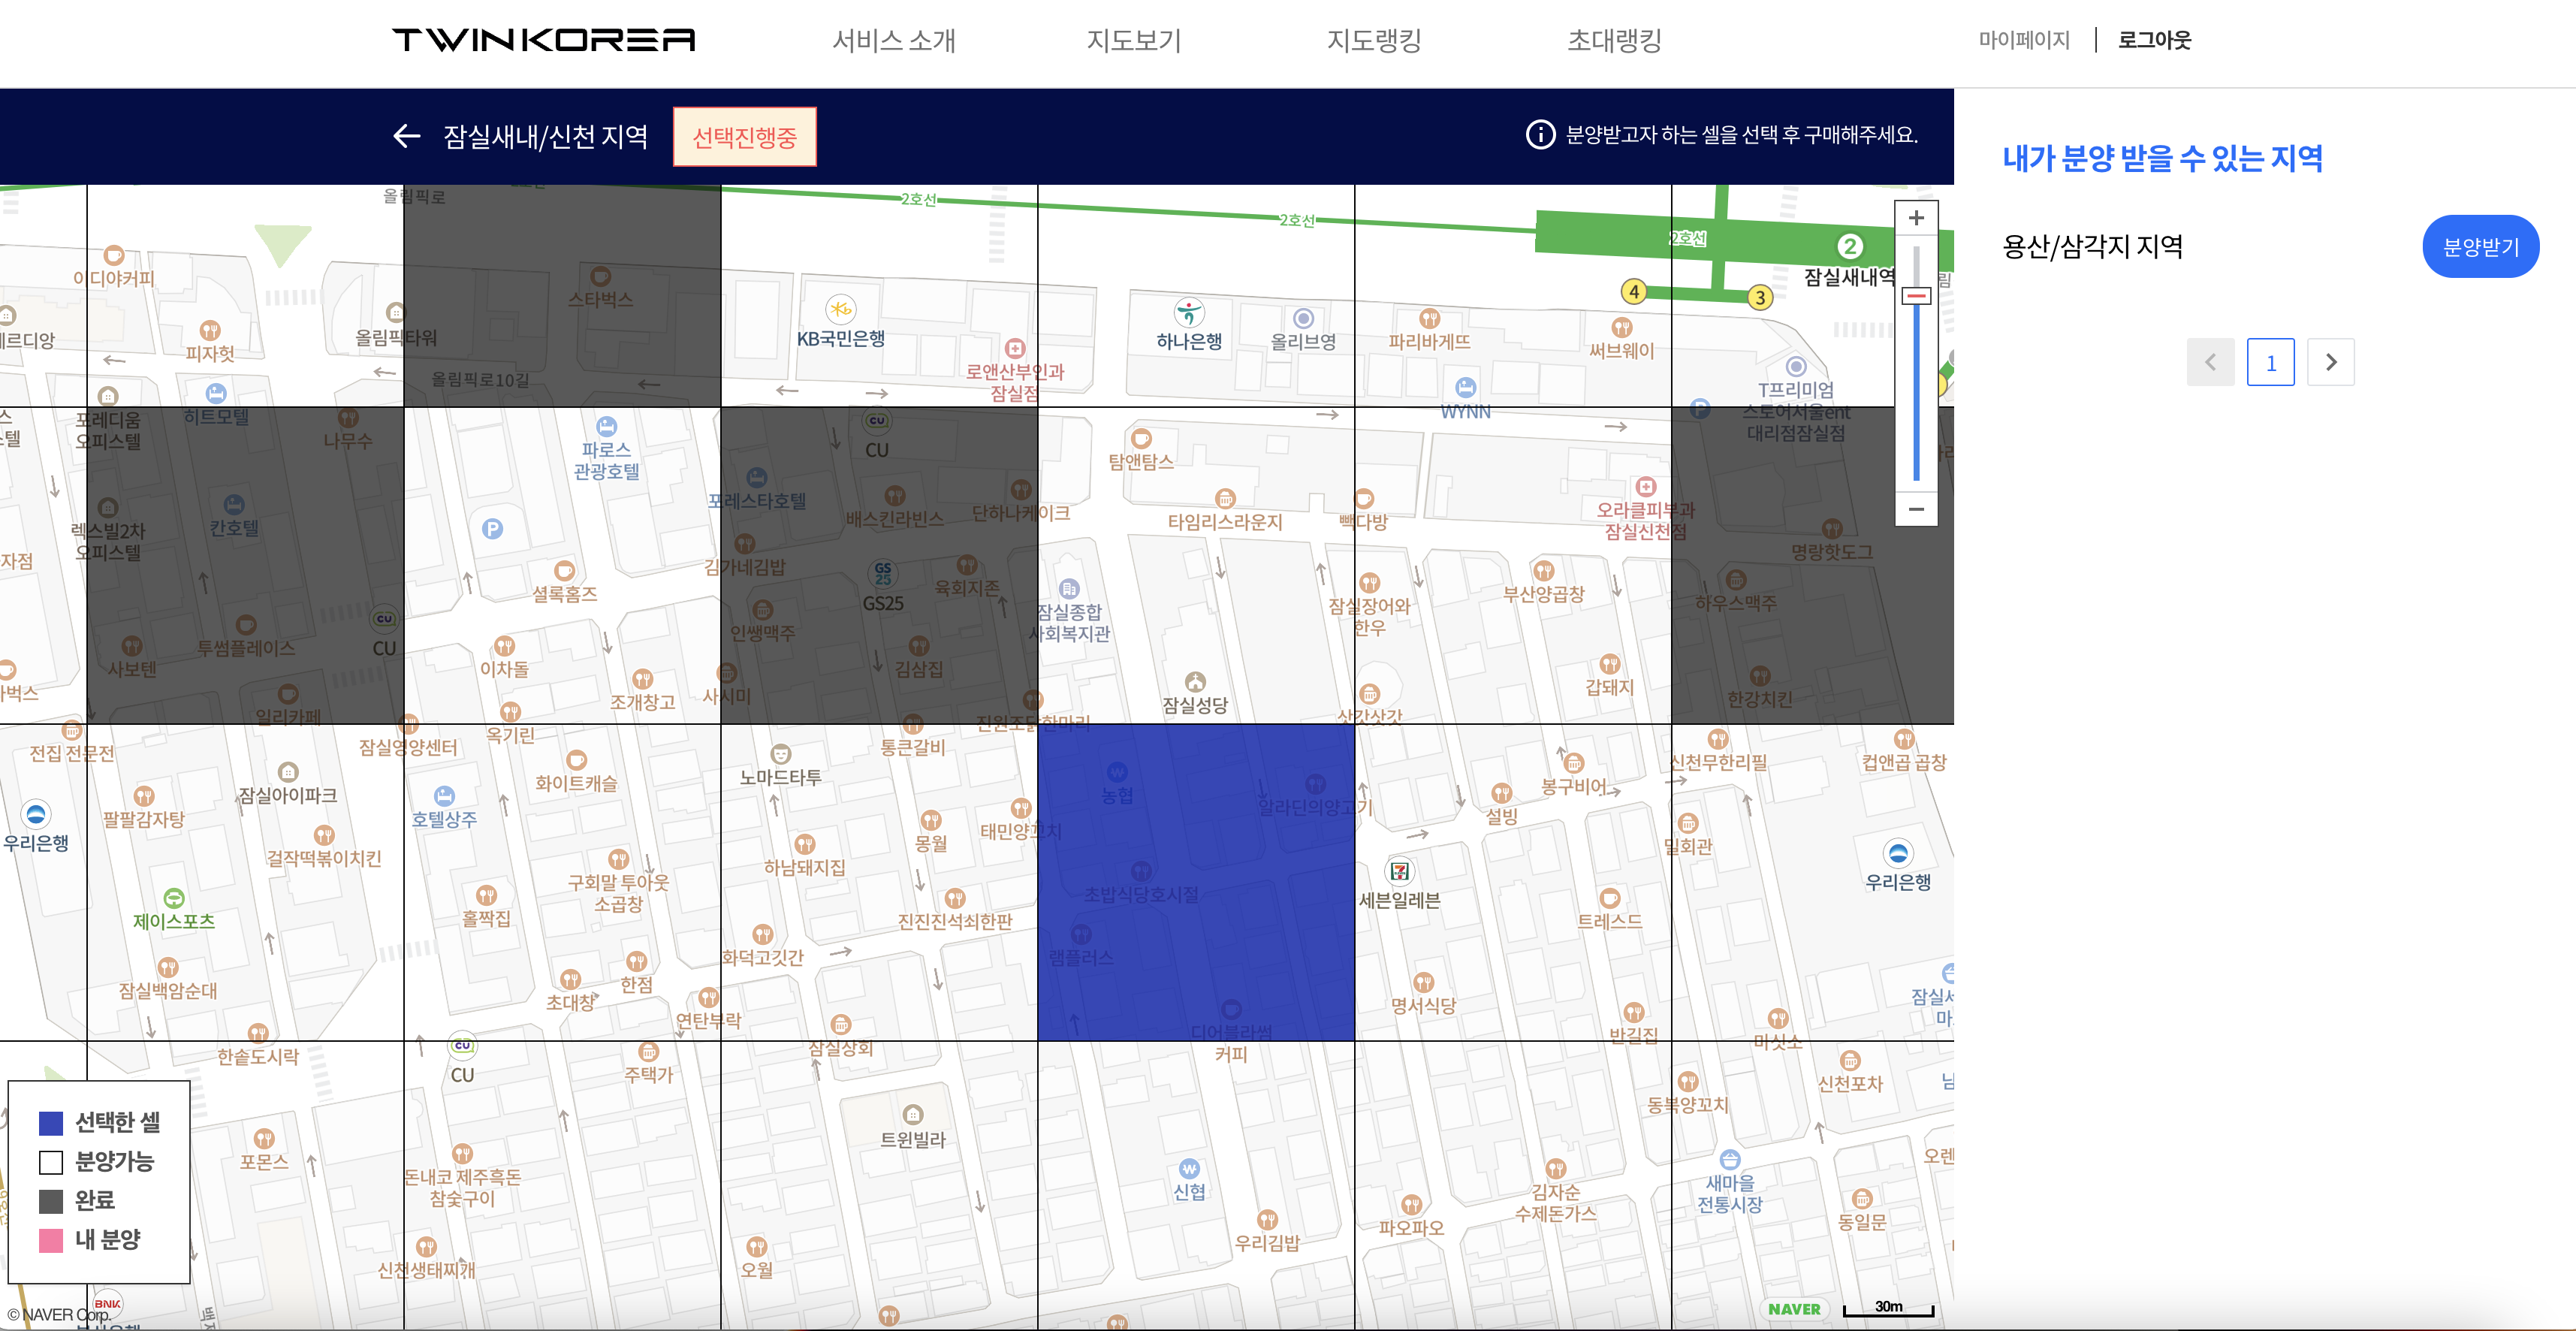Click subway exit 4 marker
The height and width of the screenshot is (1331, 2576).
point(1634,292)
